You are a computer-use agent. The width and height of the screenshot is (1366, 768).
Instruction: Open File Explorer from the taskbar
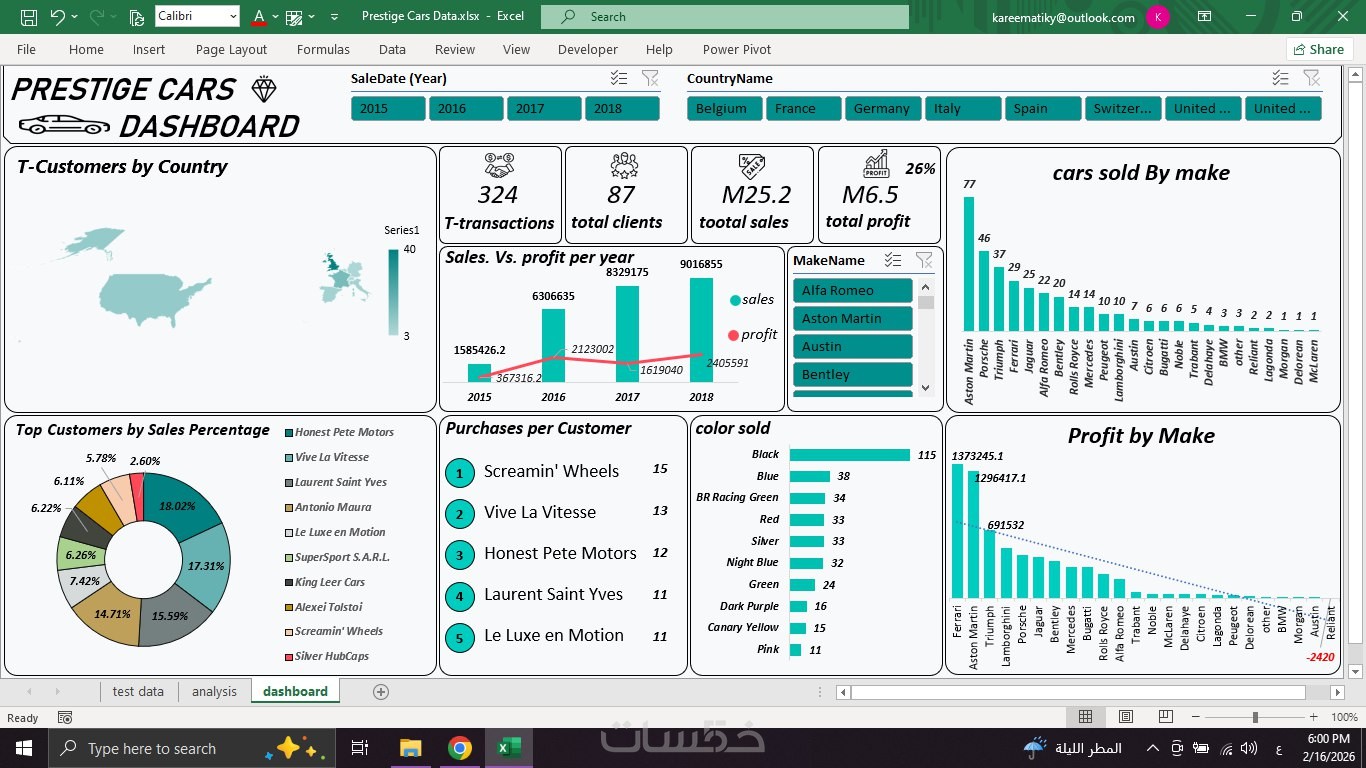[410, 748]
